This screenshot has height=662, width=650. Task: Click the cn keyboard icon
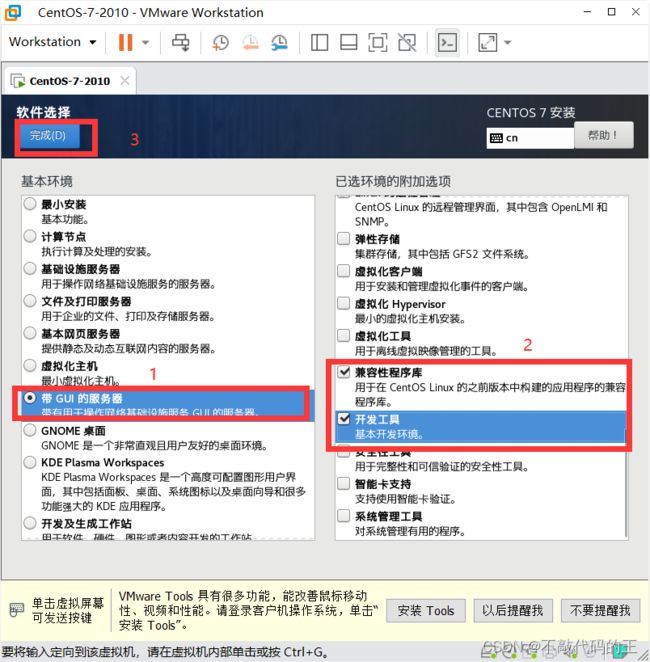pos(496,138)
